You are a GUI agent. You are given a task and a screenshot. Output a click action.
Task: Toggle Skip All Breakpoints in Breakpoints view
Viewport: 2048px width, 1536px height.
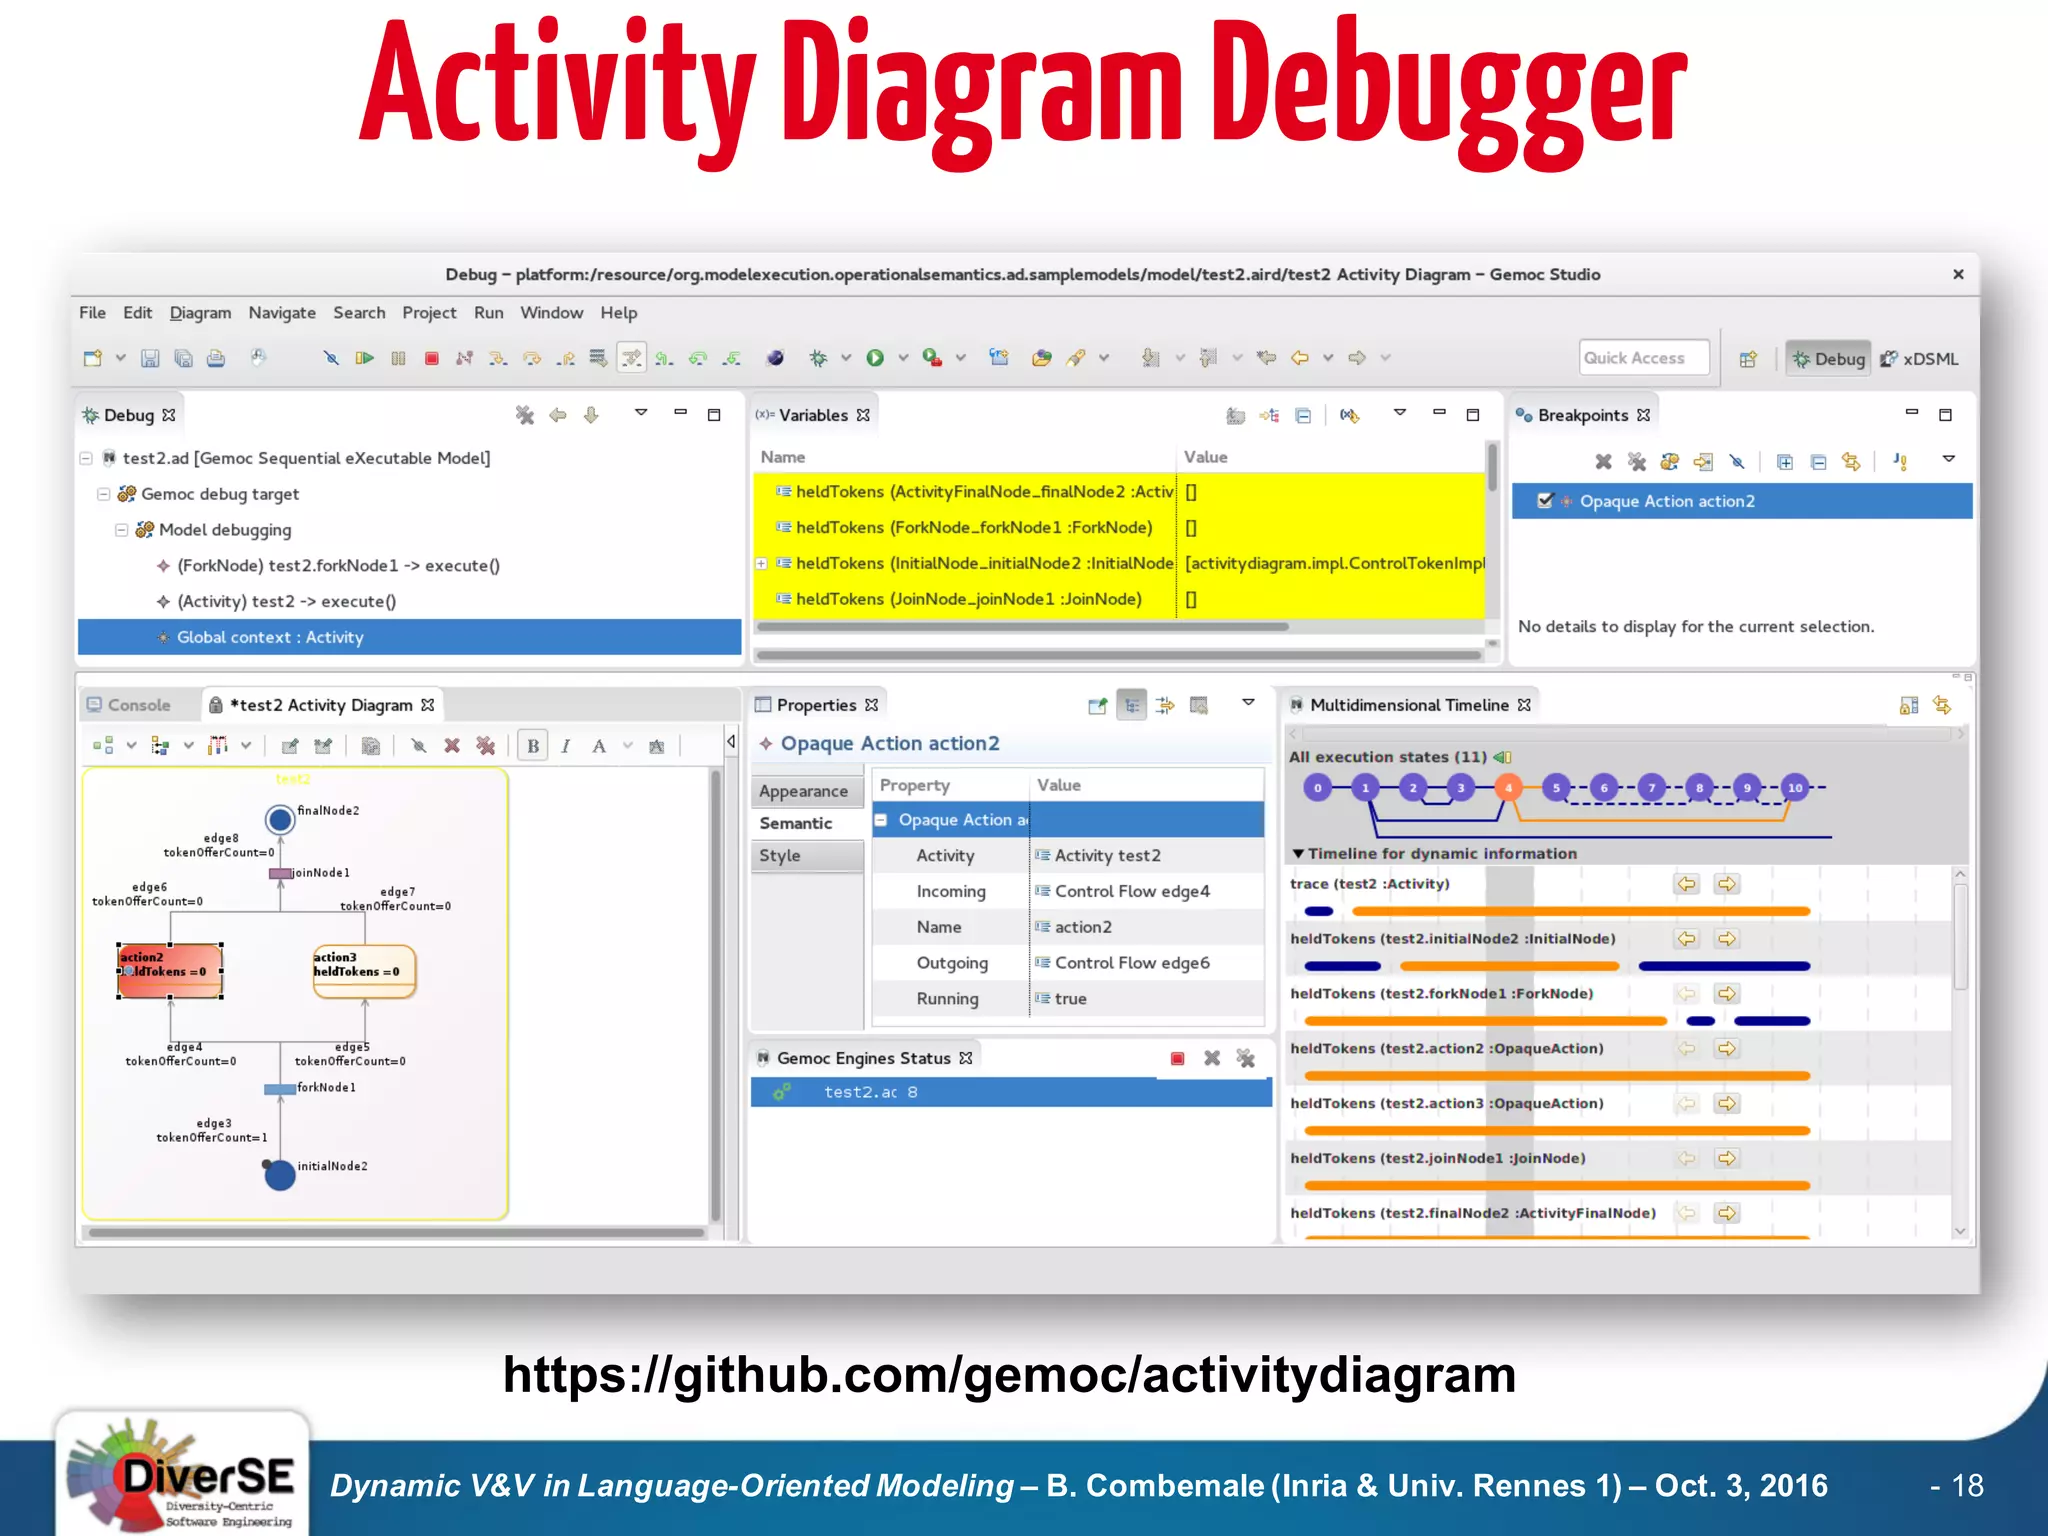point(1737,461)
